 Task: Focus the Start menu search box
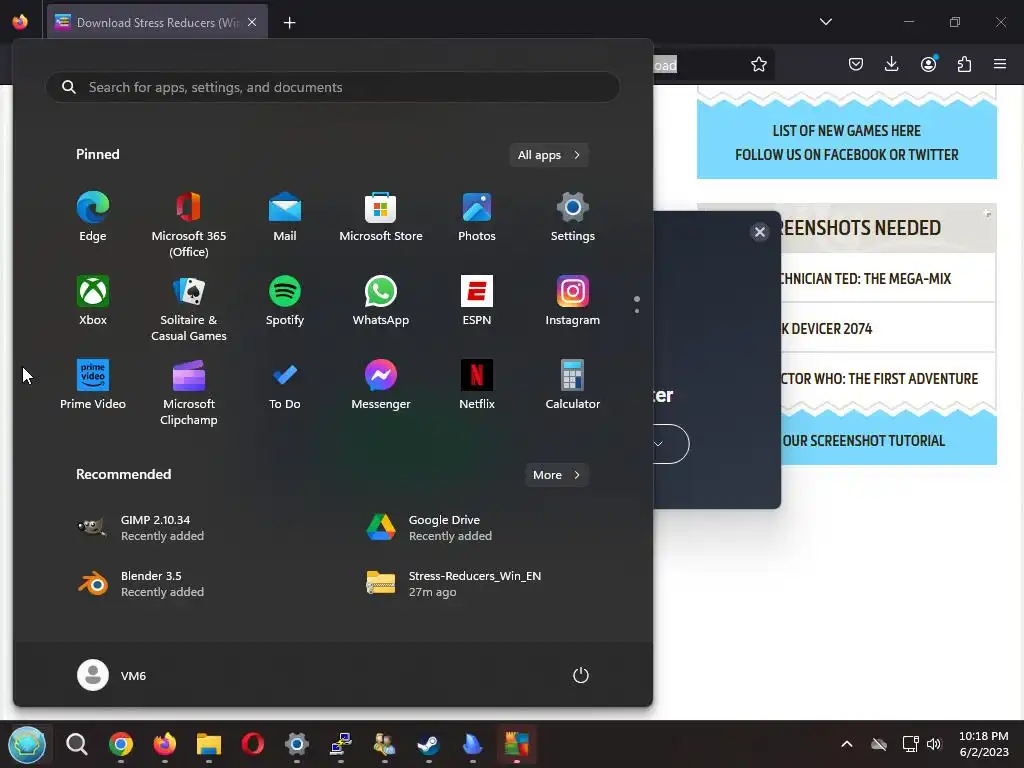pyautogui.click(x=333, y=87)
